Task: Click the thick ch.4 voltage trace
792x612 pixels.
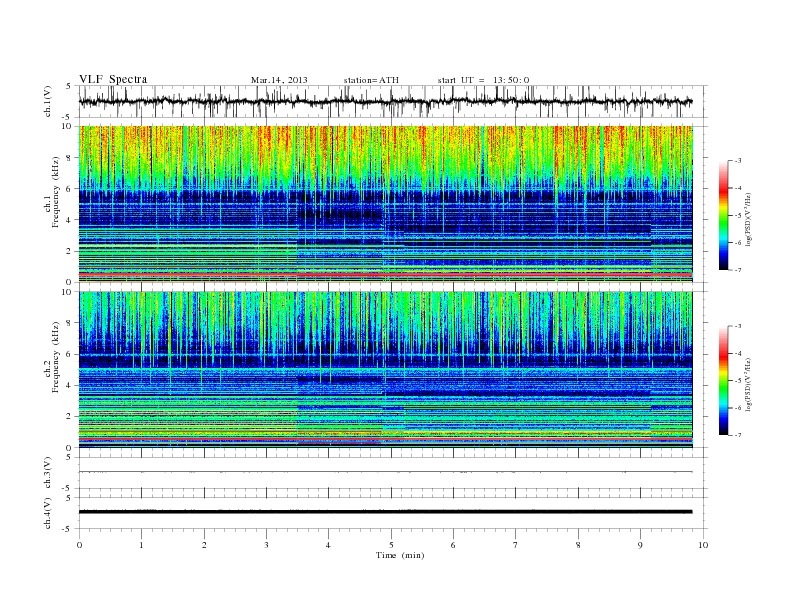Action: pyautogui.click(x=385, y=512)
